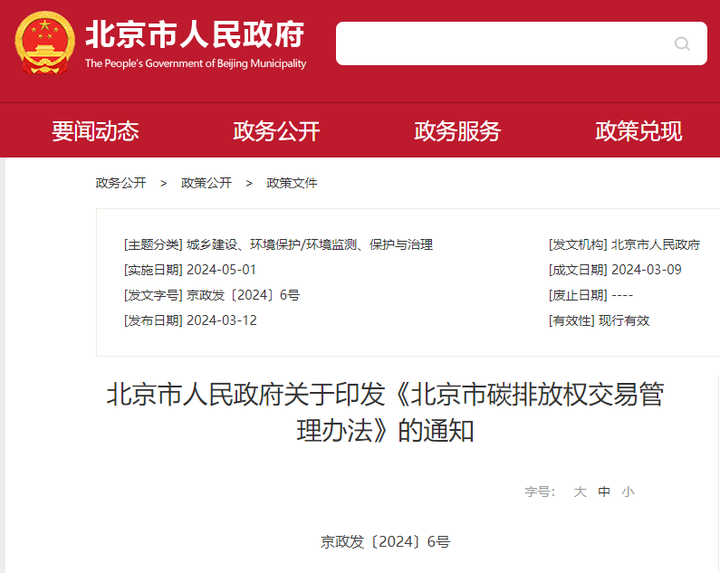Screen dimensions: 720x573
Task: Open the 要闻动态 navigation tab
Action: click(x=95, y=131)
